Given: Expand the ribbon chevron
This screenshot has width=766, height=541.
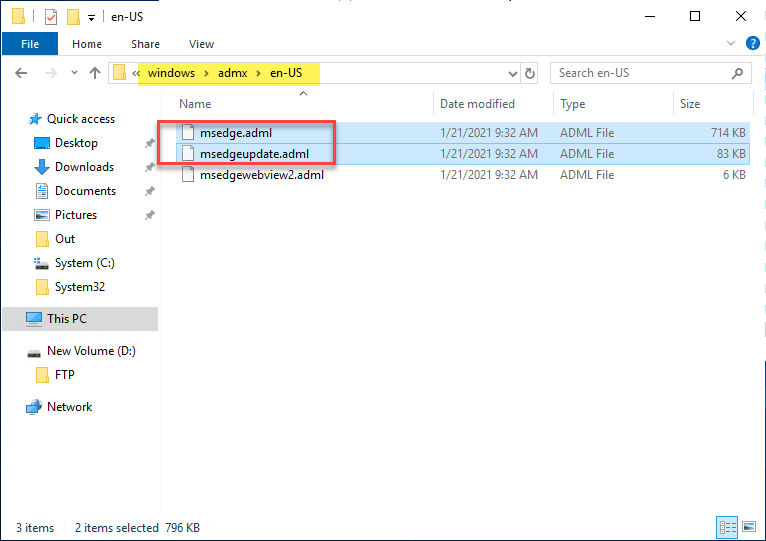Looking at the screenshot, I should (x=731, y=43).
